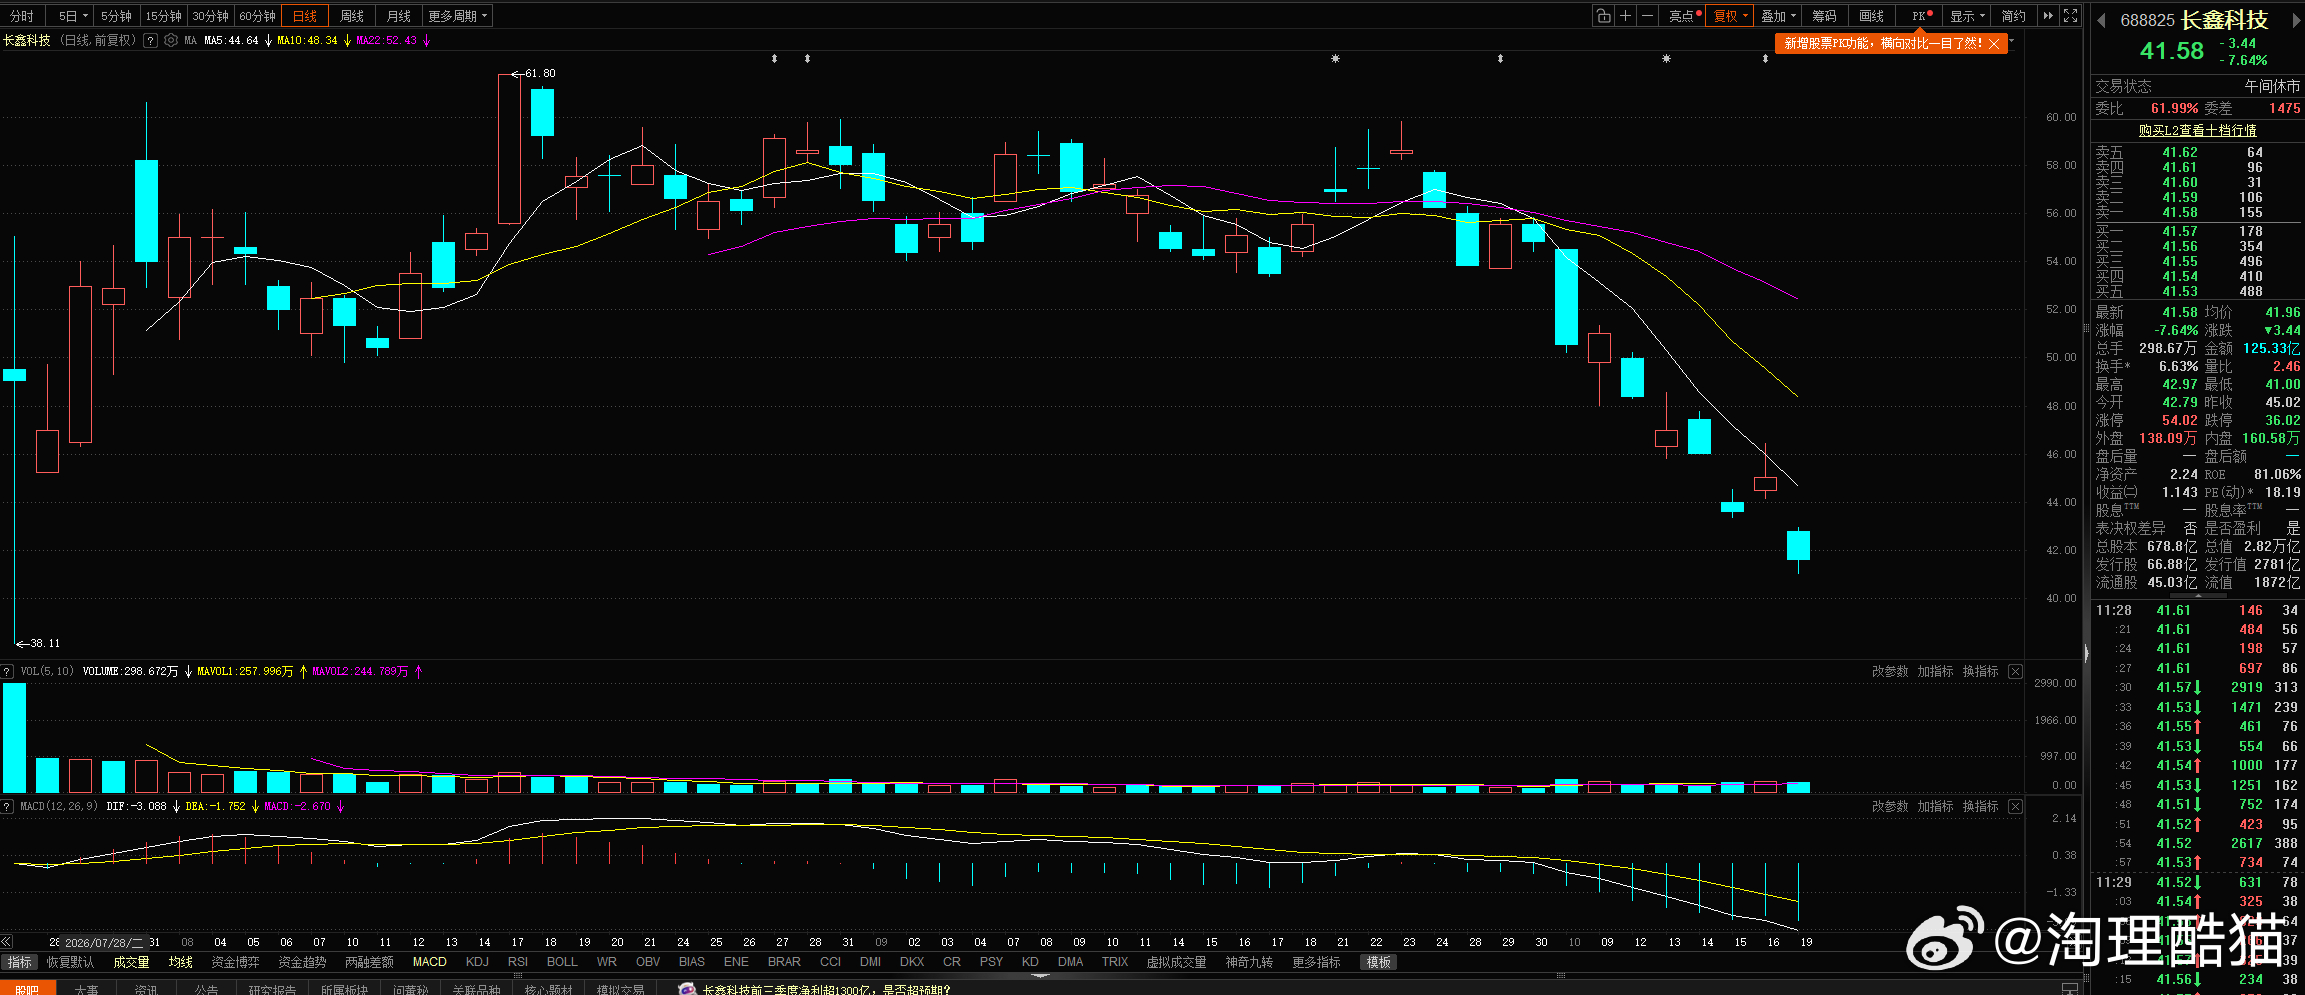Switch to the 60分钟 chart tab
The width and height of the screenshot is (2305, 995).
click(x=257, y=16)
